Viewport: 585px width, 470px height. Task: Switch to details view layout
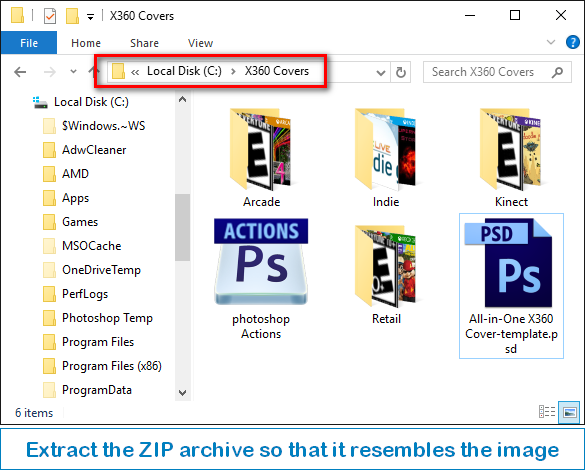[x=547, y=412]
